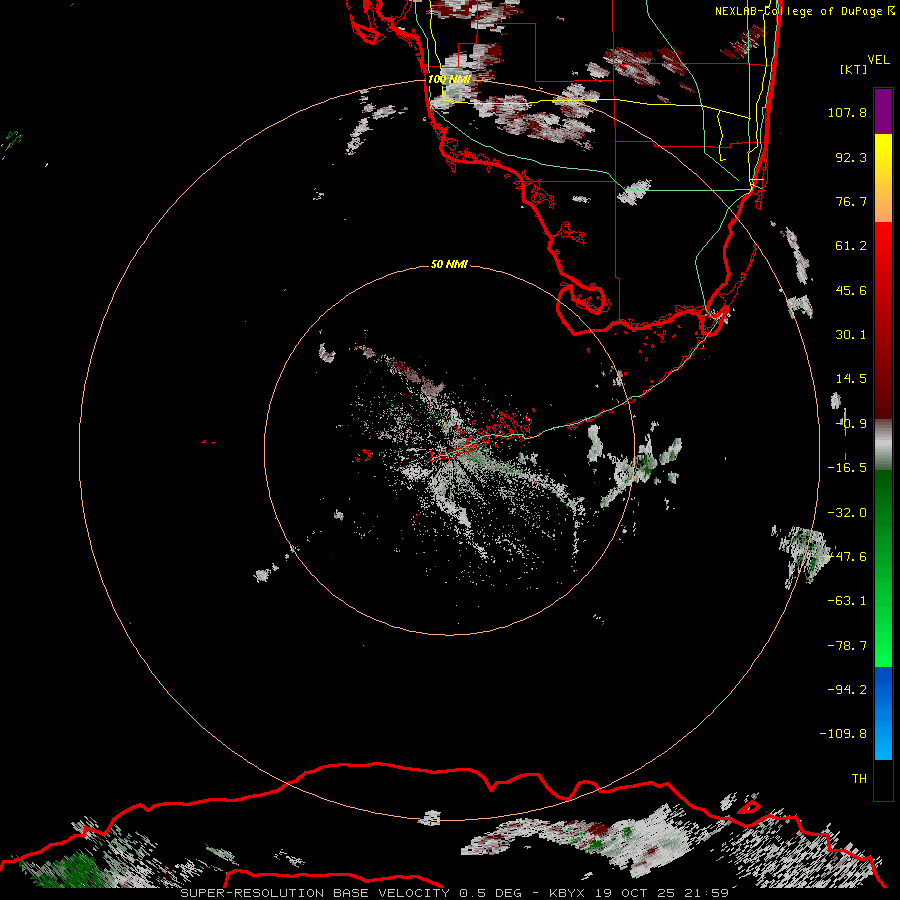Click the -32.0 velocity scale value
The image size is (900, 900).
[x=847, y=513]
